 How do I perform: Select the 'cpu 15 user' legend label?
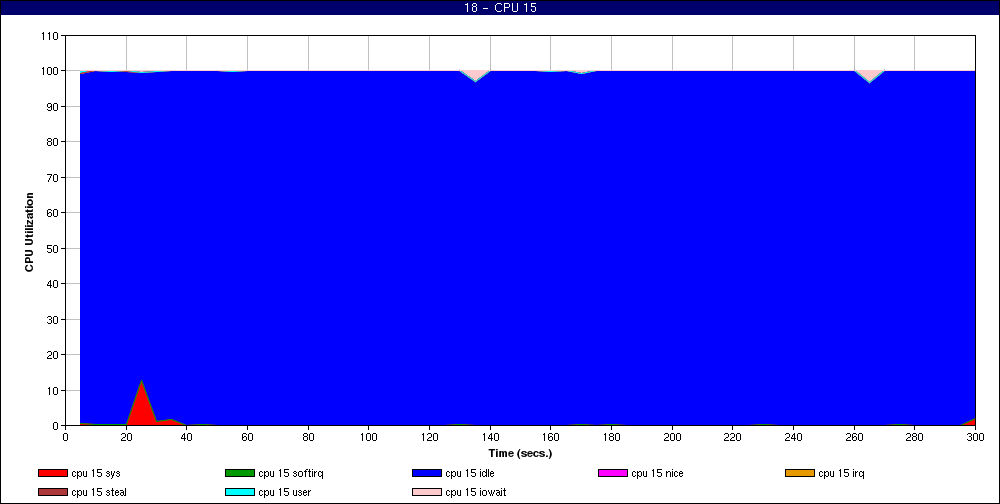coord(284,493)
